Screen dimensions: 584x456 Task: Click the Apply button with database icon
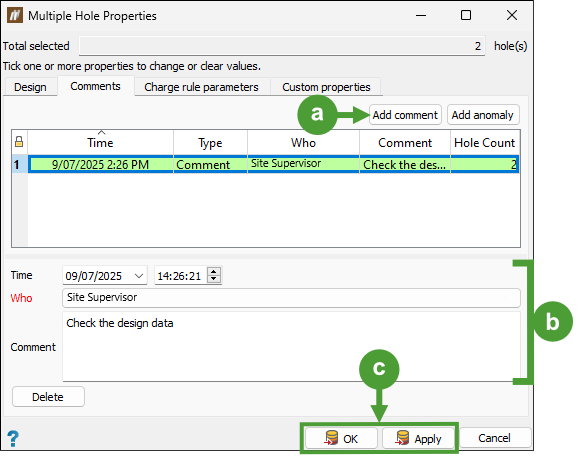[418, 438]
